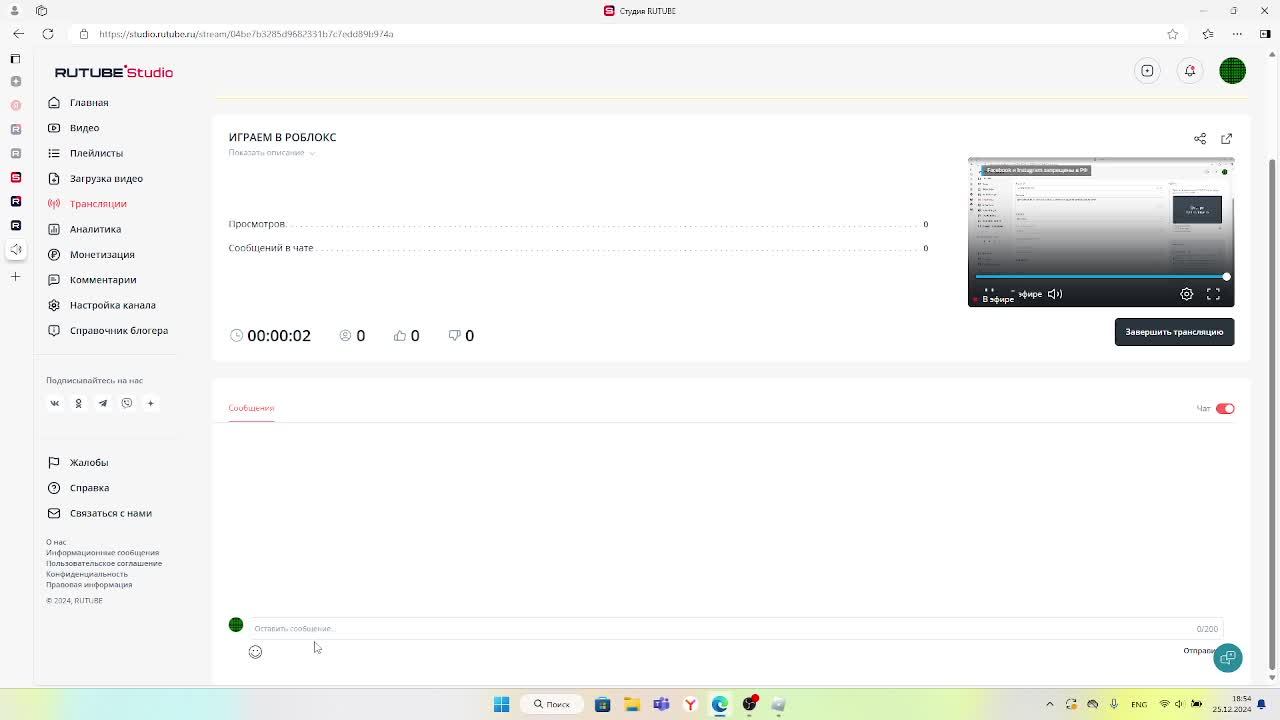Open OBS Studio from taskbar
This screenshot has width=1280, height=720.
(x=749, y=704)
